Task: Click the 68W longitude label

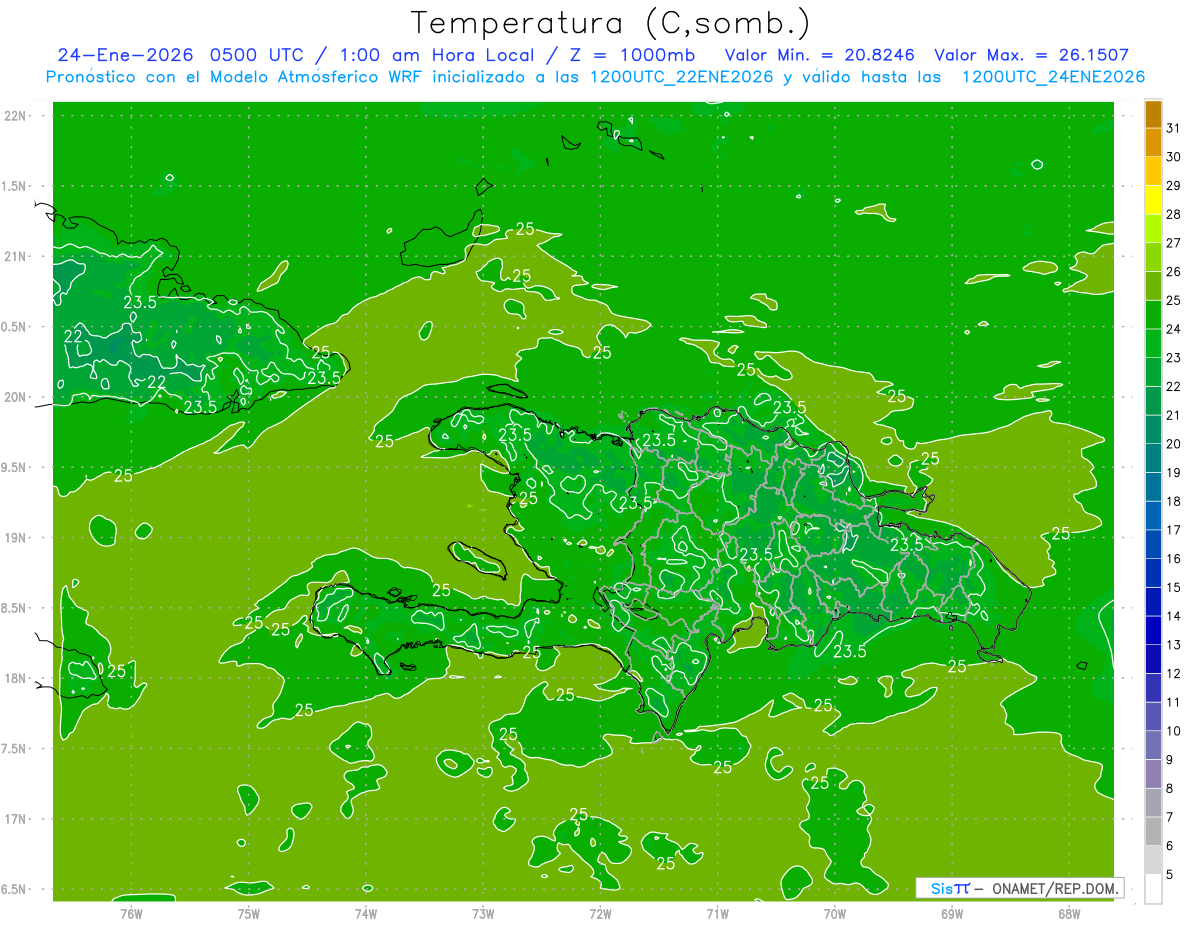Action: coord(1069,914)
